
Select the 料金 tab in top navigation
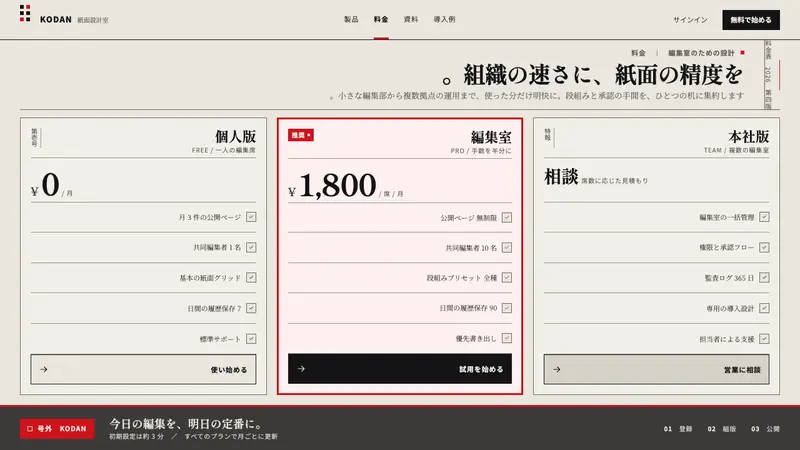pyautogui.click(x=381, y=19)
